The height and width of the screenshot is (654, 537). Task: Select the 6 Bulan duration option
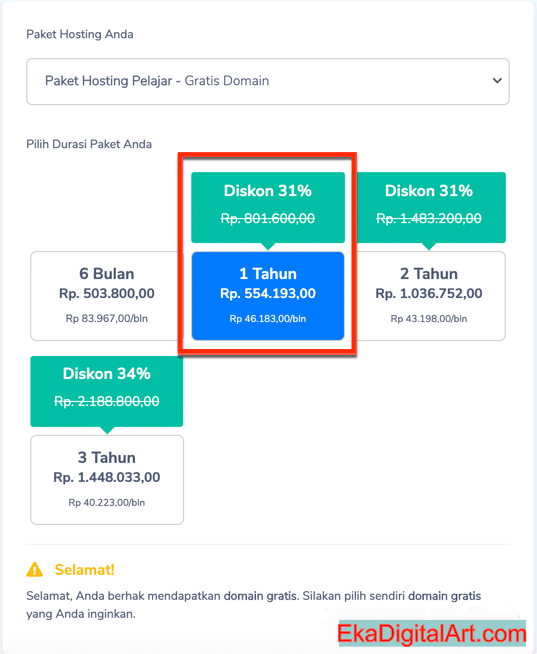(106, 296)
